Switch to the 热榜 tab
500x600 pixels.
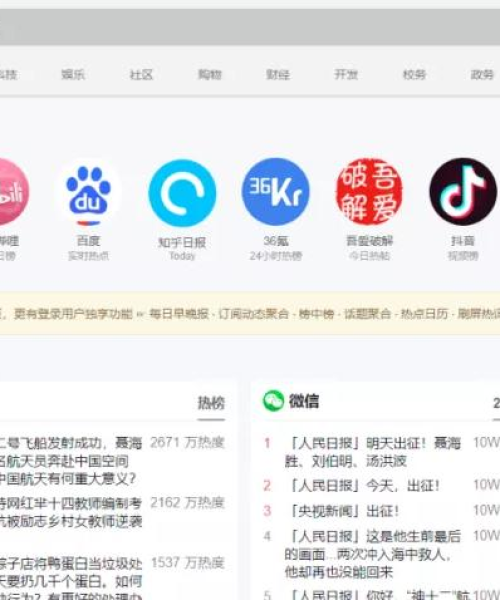[x=211, y=403]
